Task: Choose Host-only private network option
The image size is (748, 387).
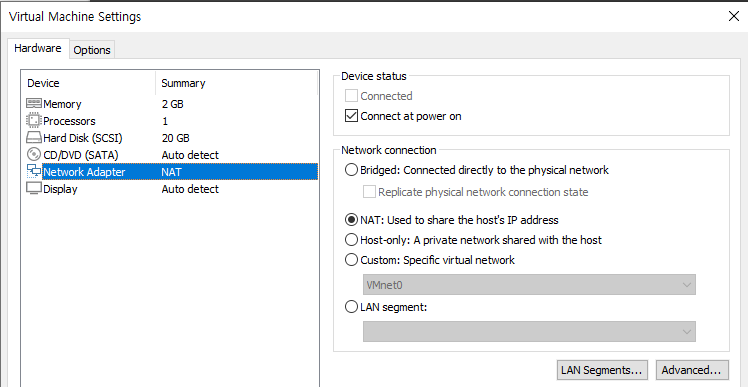Action: tap(351, 240)
